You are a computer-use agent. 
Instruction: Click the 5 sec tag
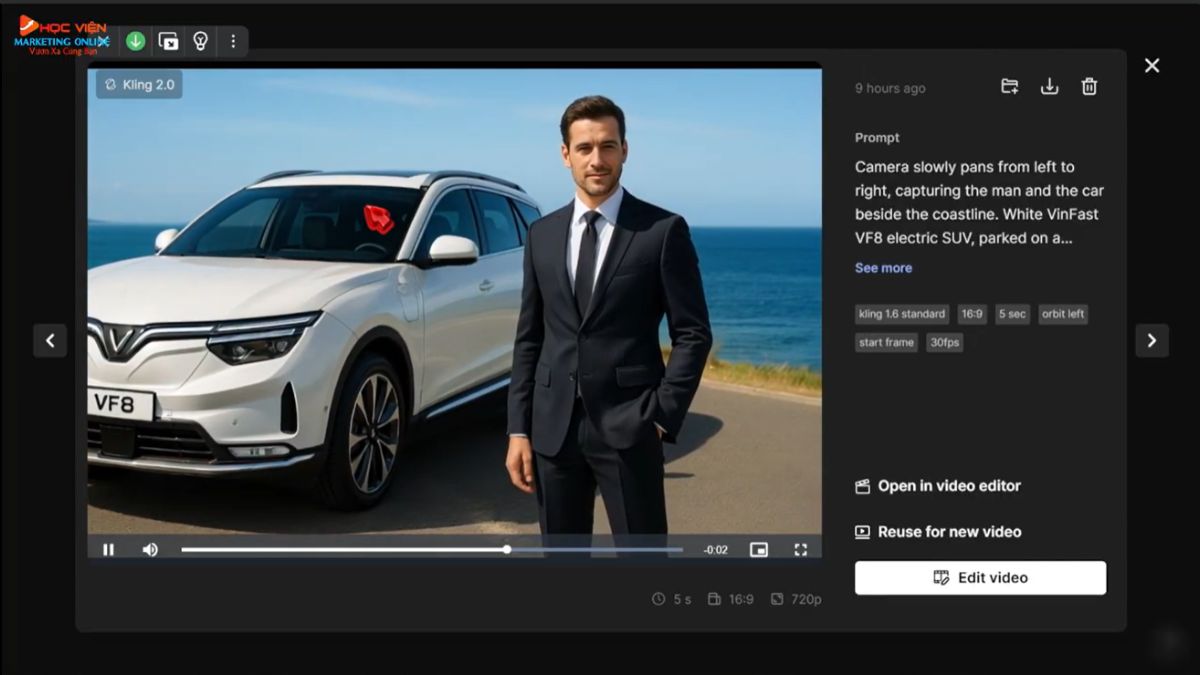[x=1012, y=314]
